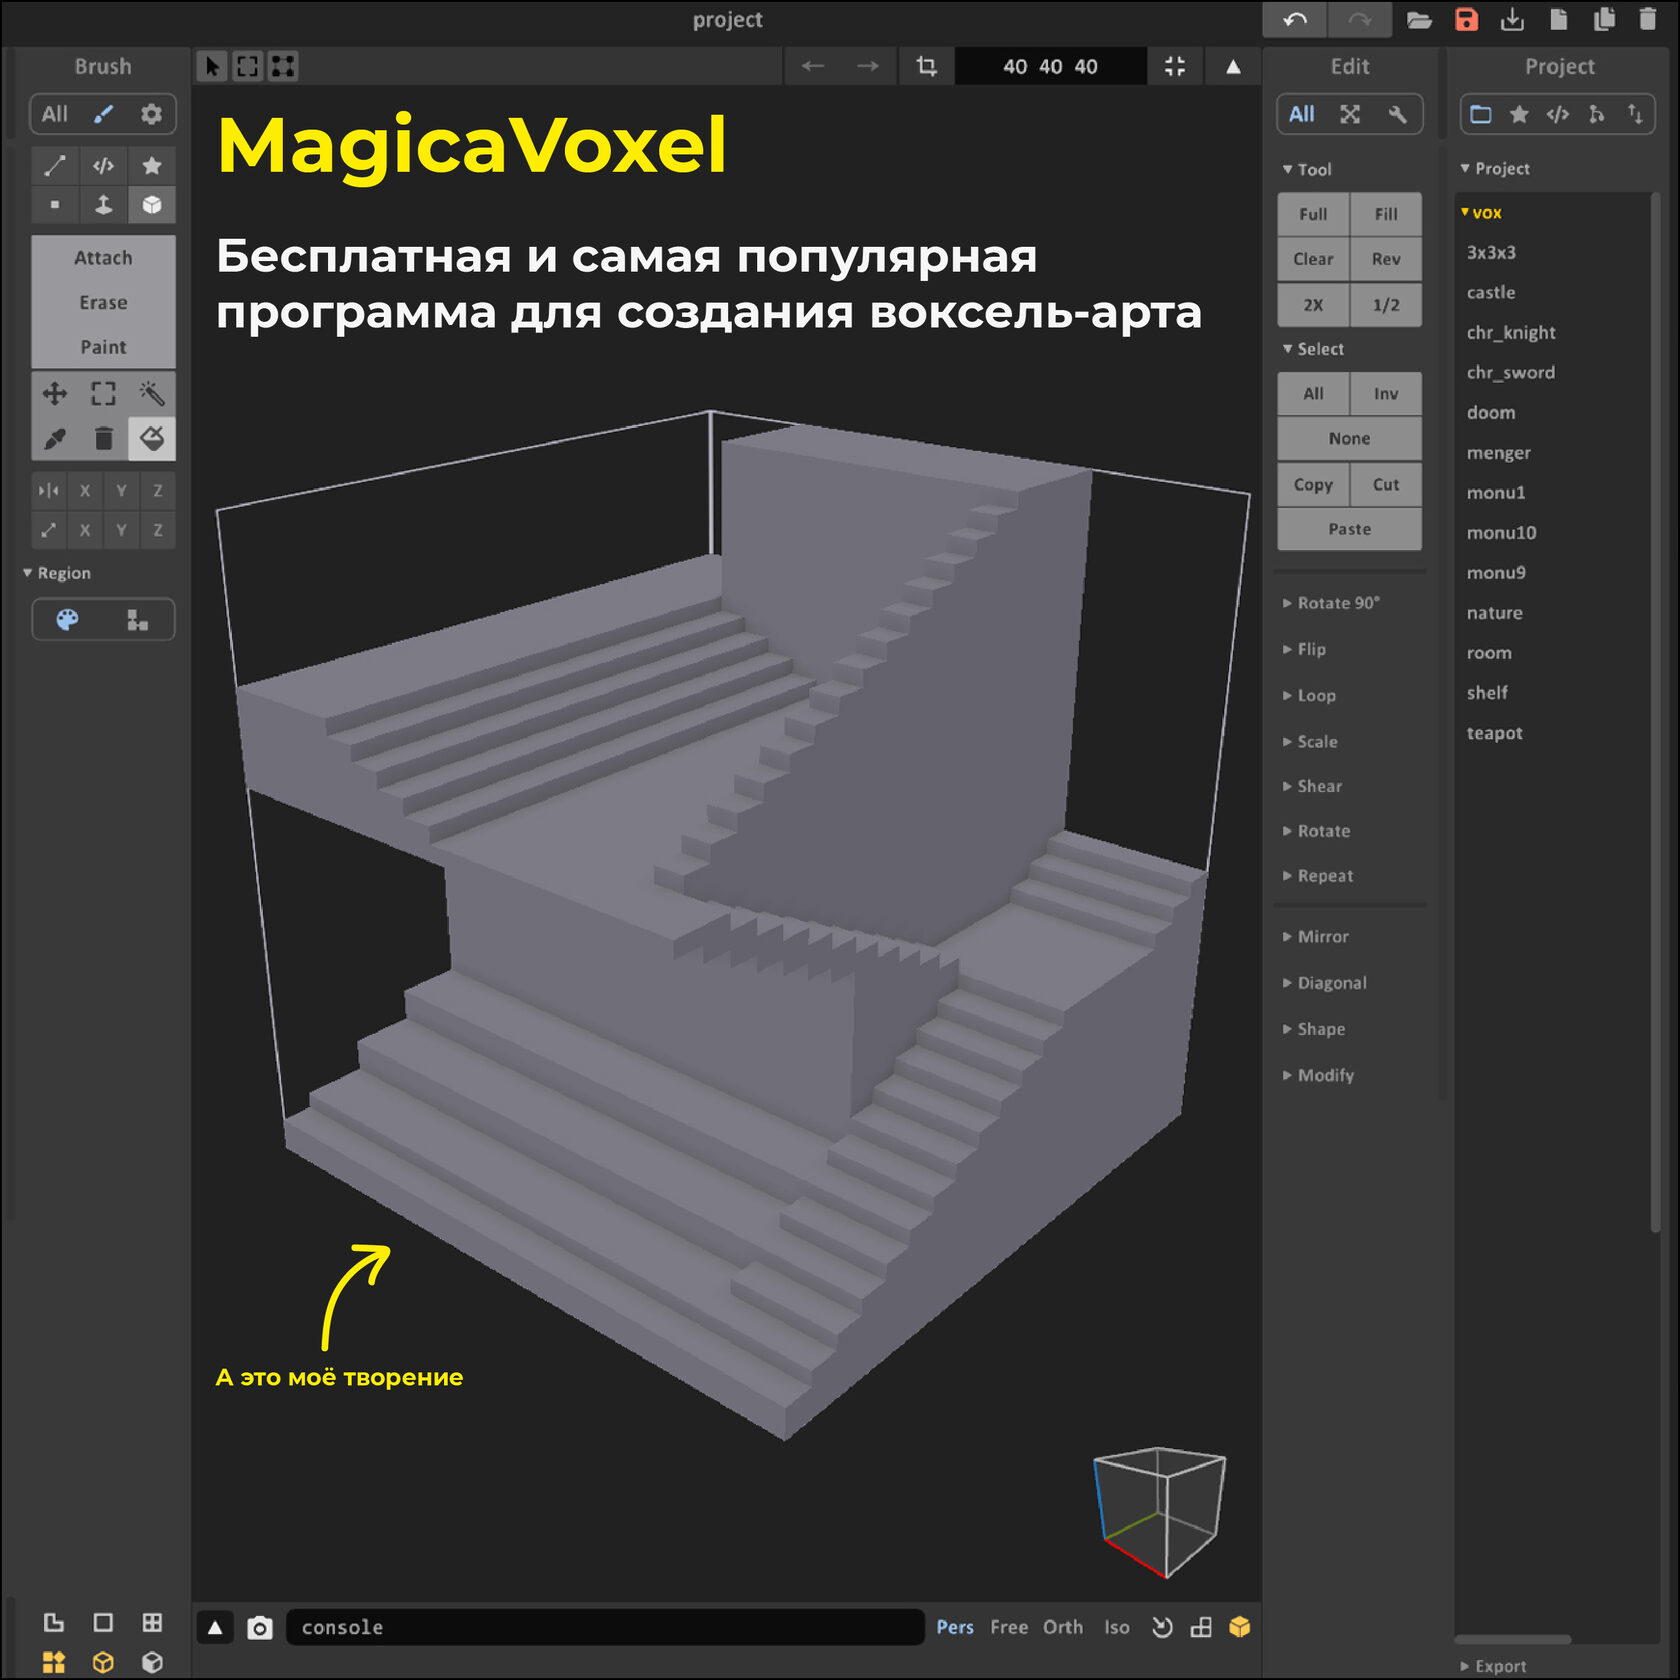Screen dimensions: 1680x1680
Task: Toggle mirror Y axis
Action: point(121,490)
